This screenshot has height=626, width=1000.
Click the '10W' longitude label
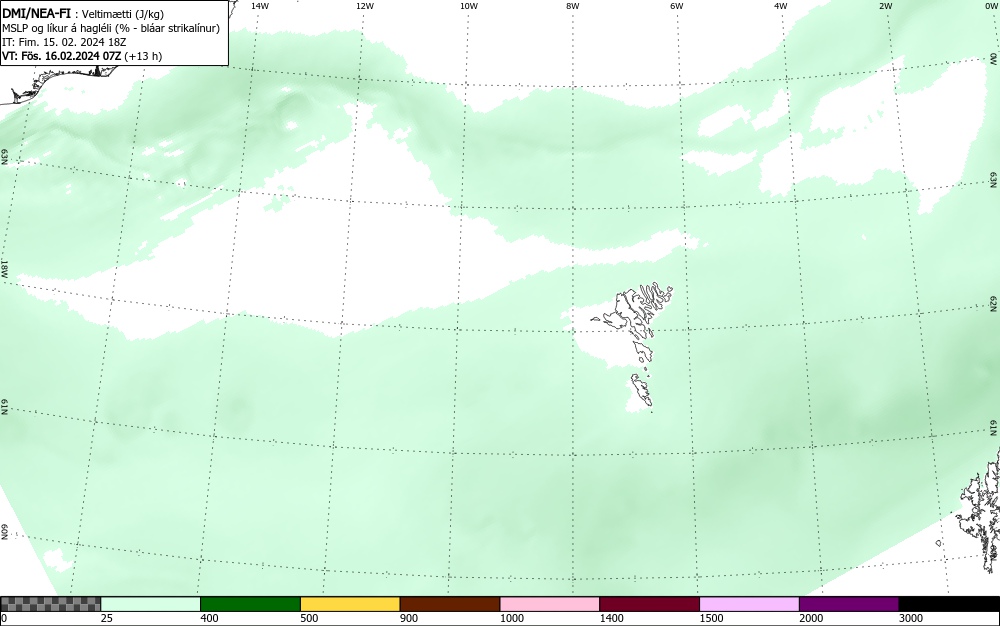click(469, 6)
